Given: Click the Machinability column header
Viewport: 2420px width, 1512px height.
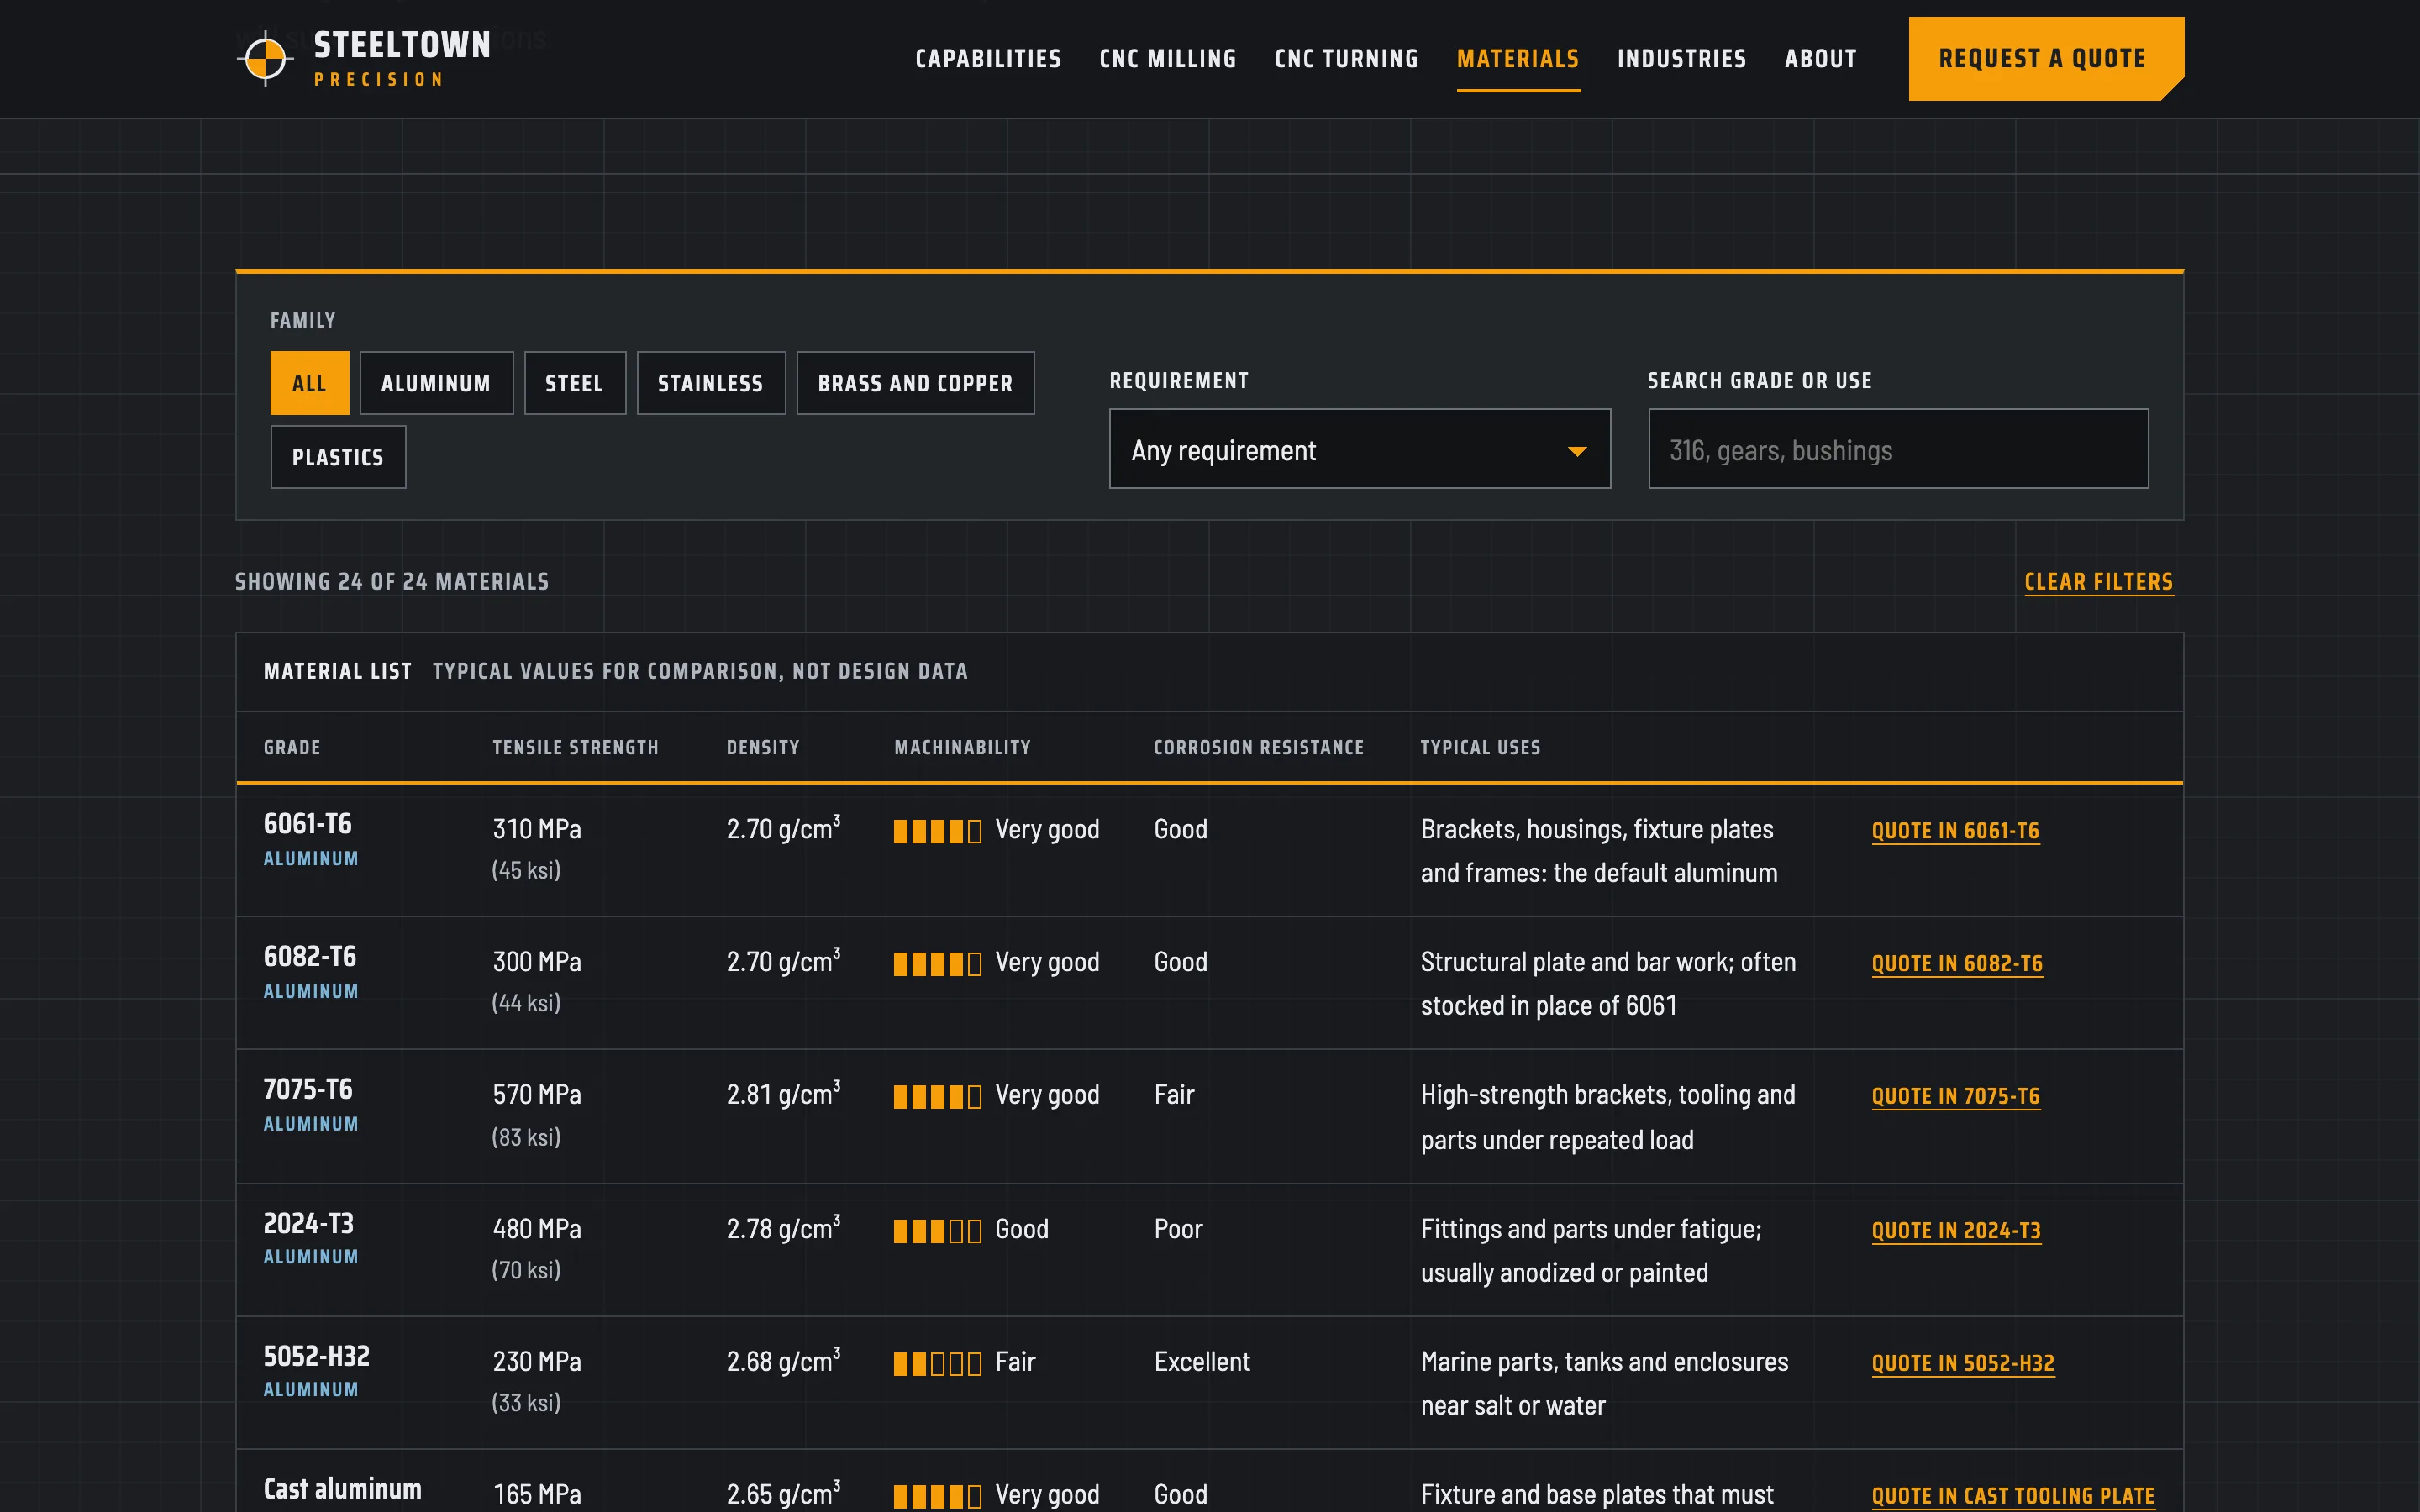Looking at the screenshot, I should coord(961,748).
